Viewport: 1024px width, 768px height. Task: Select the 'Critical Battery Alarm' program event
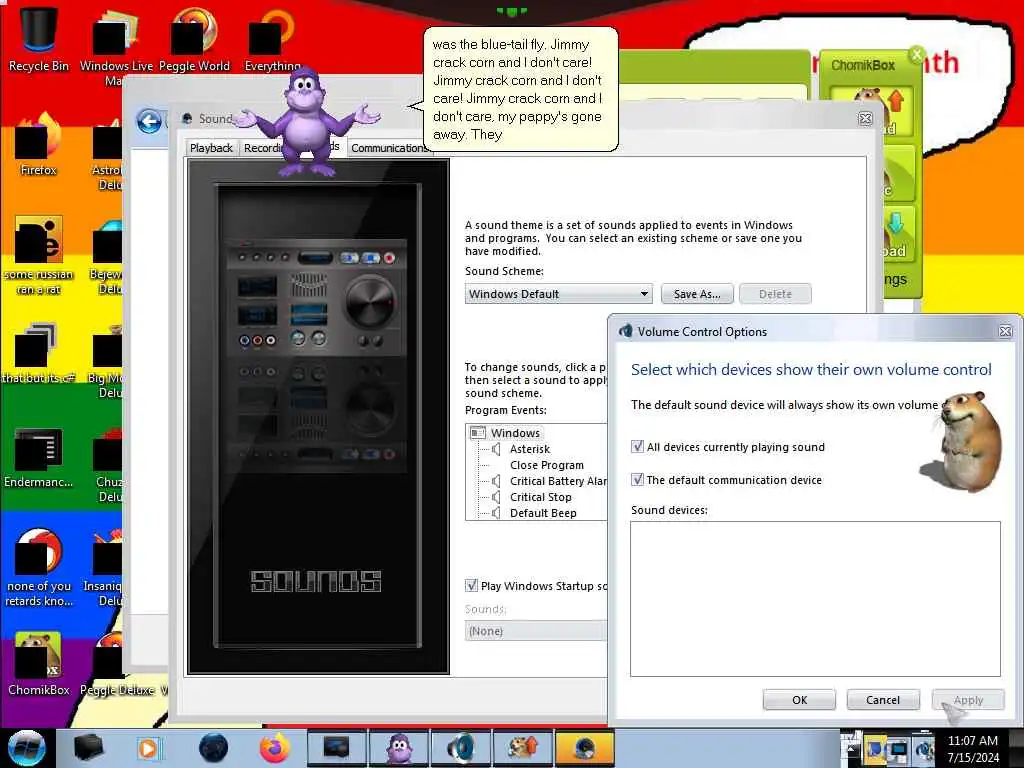point(558,481)
